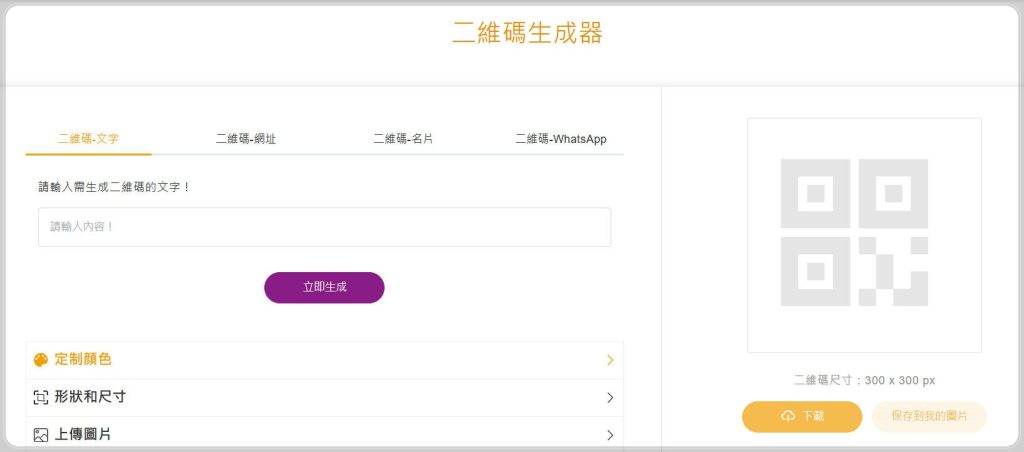Image resolution: width=1024 pixels, height=452 pixels.
Task: Click the 下載 button text
Action: point(813,416)
